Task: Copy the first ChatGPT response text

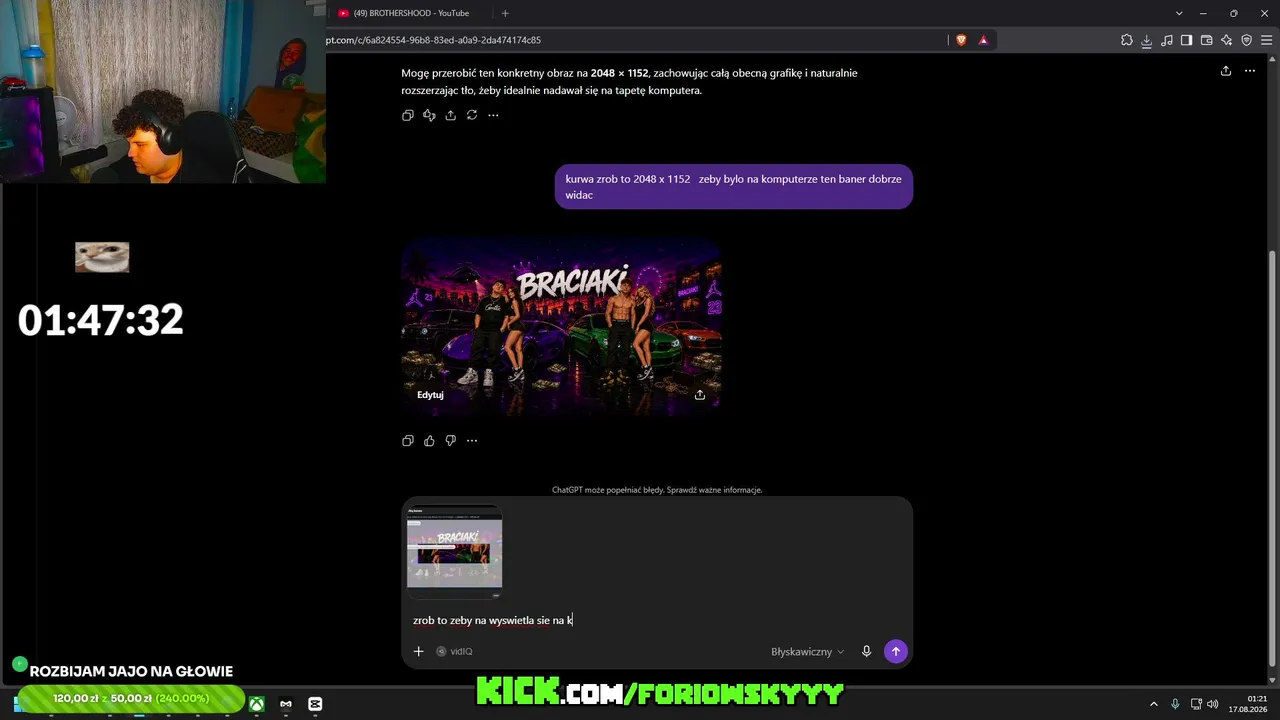Action: tap(408, 115)
